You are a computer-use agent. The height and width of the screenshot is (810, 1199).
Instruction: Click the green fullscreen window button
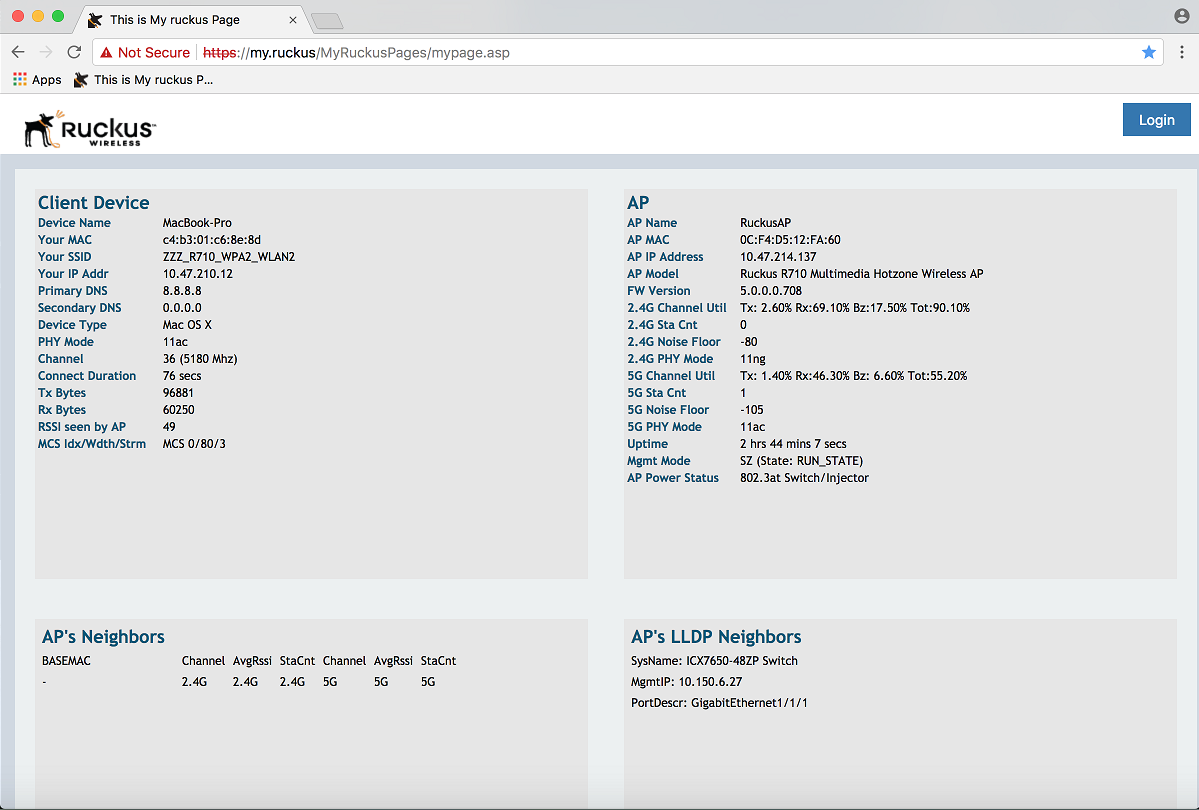tap(58, 16)
